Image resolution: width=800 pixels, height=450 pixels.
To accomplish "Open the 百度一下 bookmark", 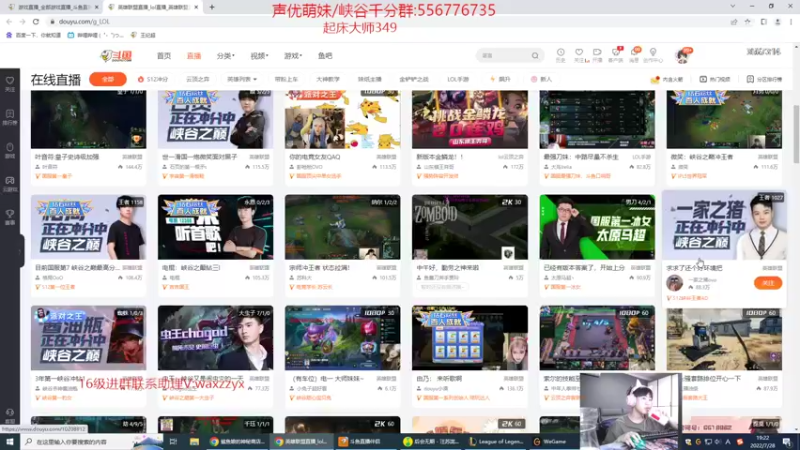I will coord(34,35).
